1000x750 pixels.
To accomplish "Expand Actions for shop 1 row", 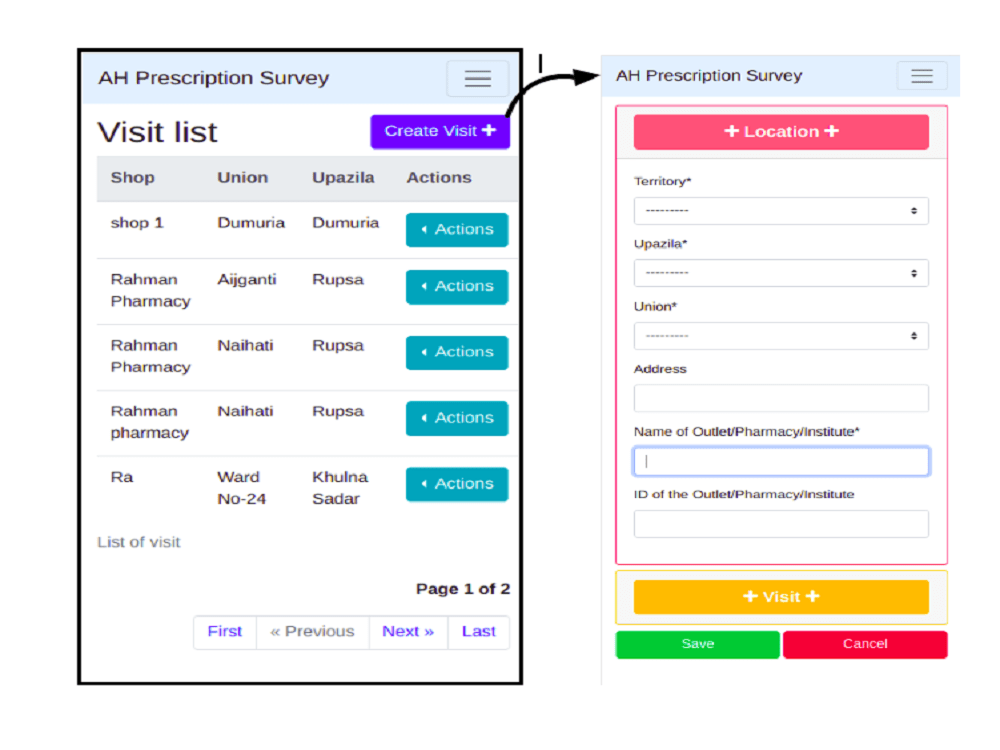I will point(457,230).
